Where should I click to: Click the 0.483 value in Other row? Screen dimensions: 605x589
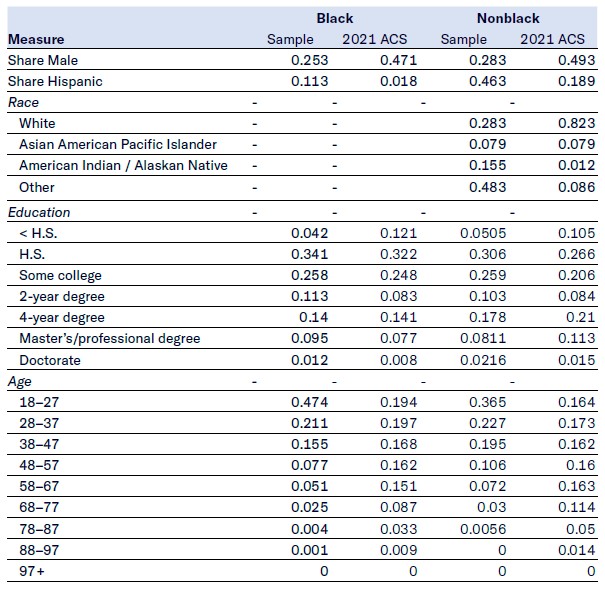487,187
